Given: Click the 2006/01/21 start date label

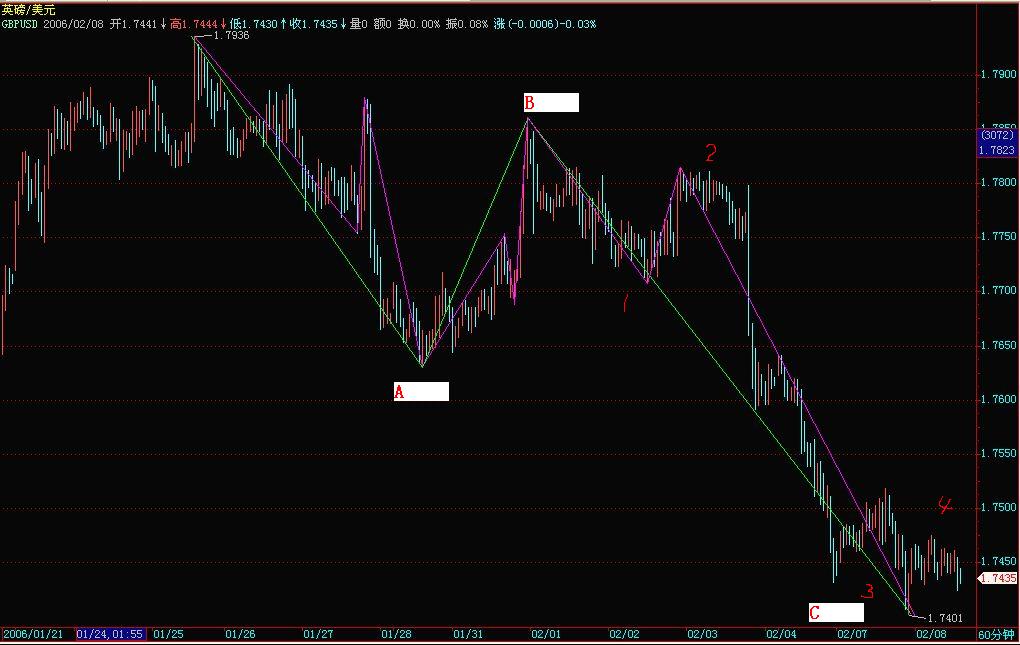Looking at the screenshot, I should click(33, 634).
